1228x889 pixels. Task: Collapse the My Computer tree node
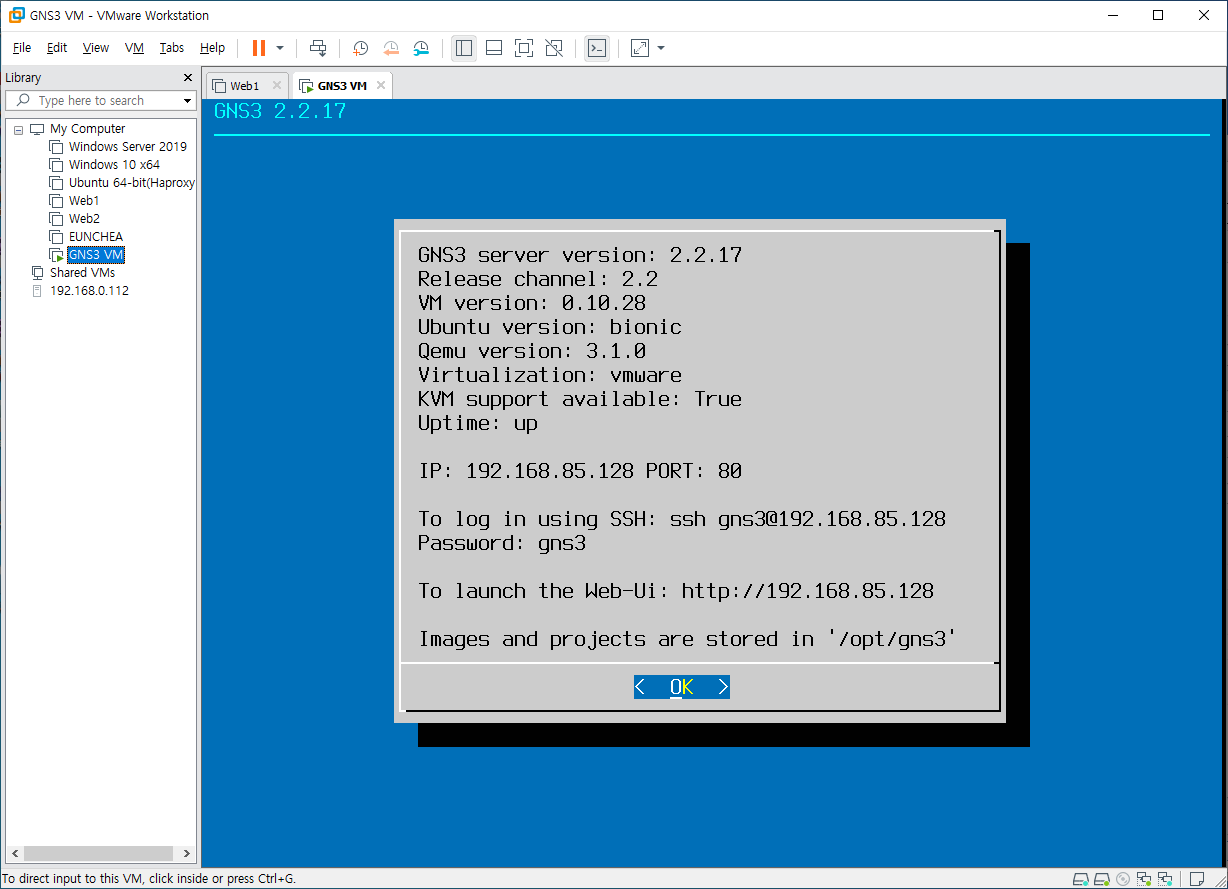click(18, 129)
